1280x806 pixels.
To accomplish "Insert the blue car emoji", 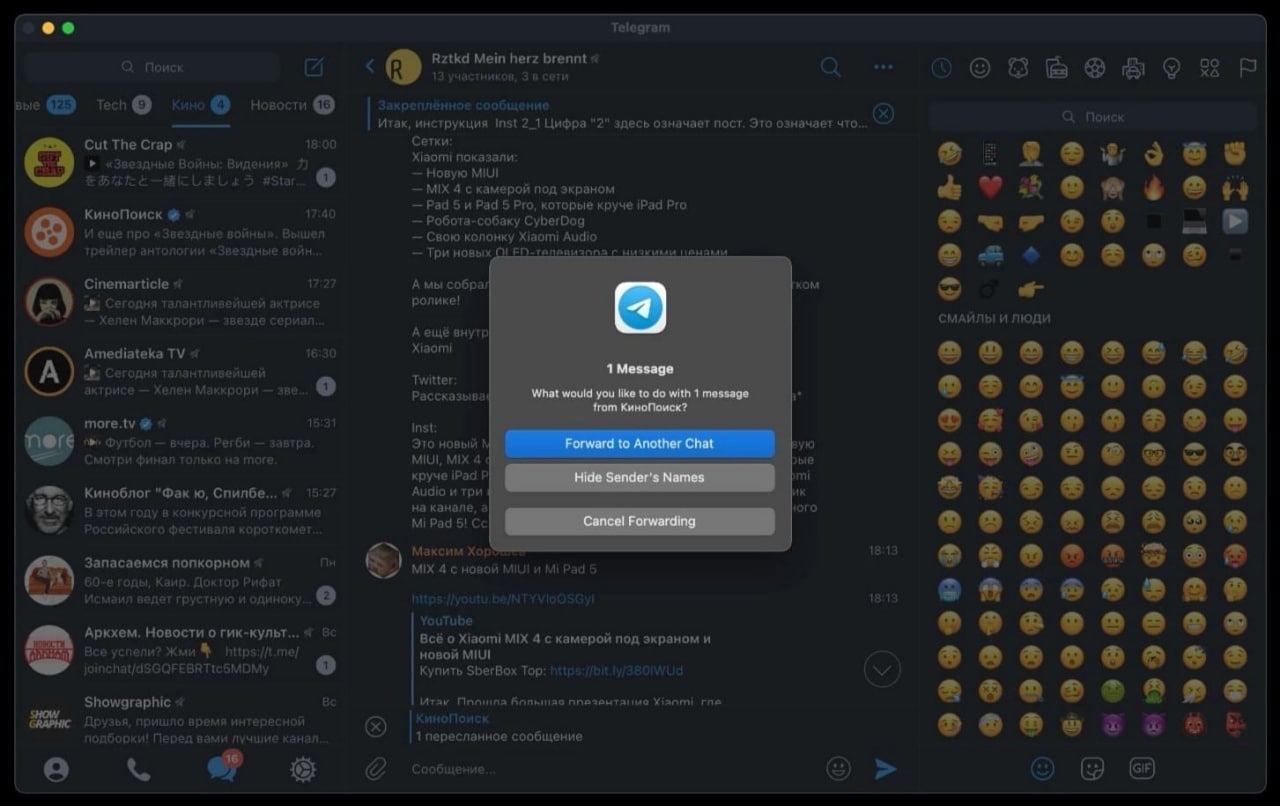I will pyautogui.click(x=990, y=255).
